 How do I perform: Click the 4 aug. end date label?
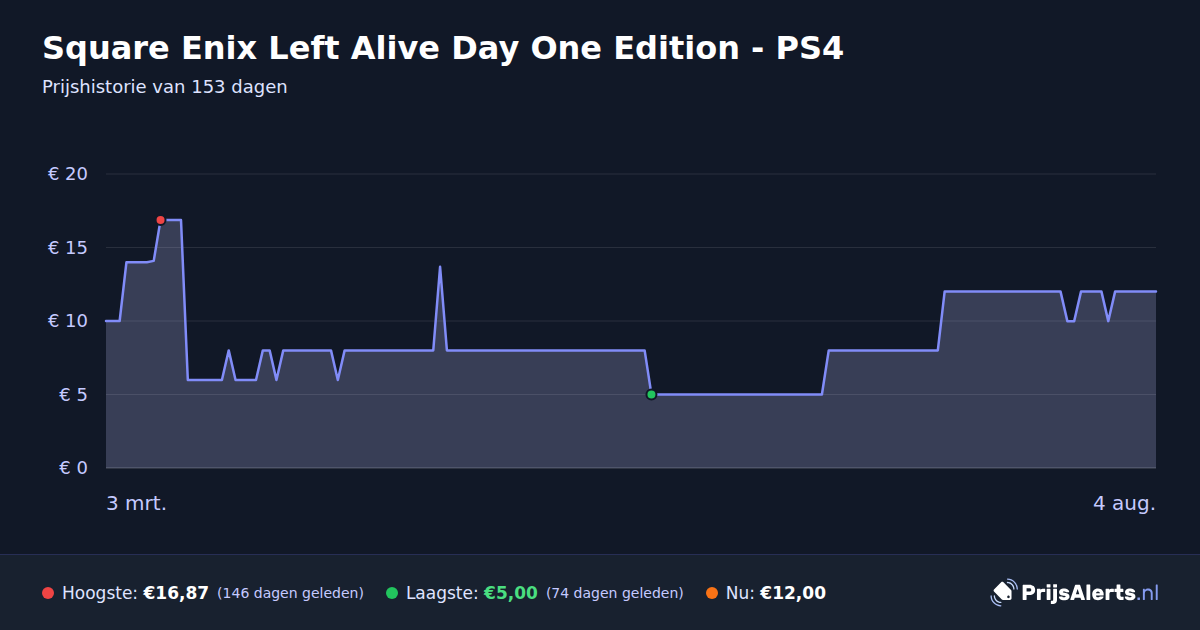[x=1124, y=503]
